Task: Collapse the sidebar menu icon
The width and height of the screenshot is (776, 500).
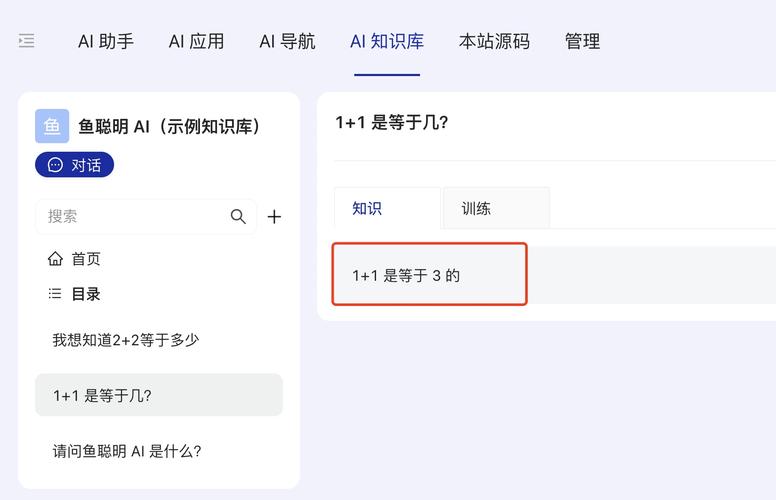Action: pos(27,41)
